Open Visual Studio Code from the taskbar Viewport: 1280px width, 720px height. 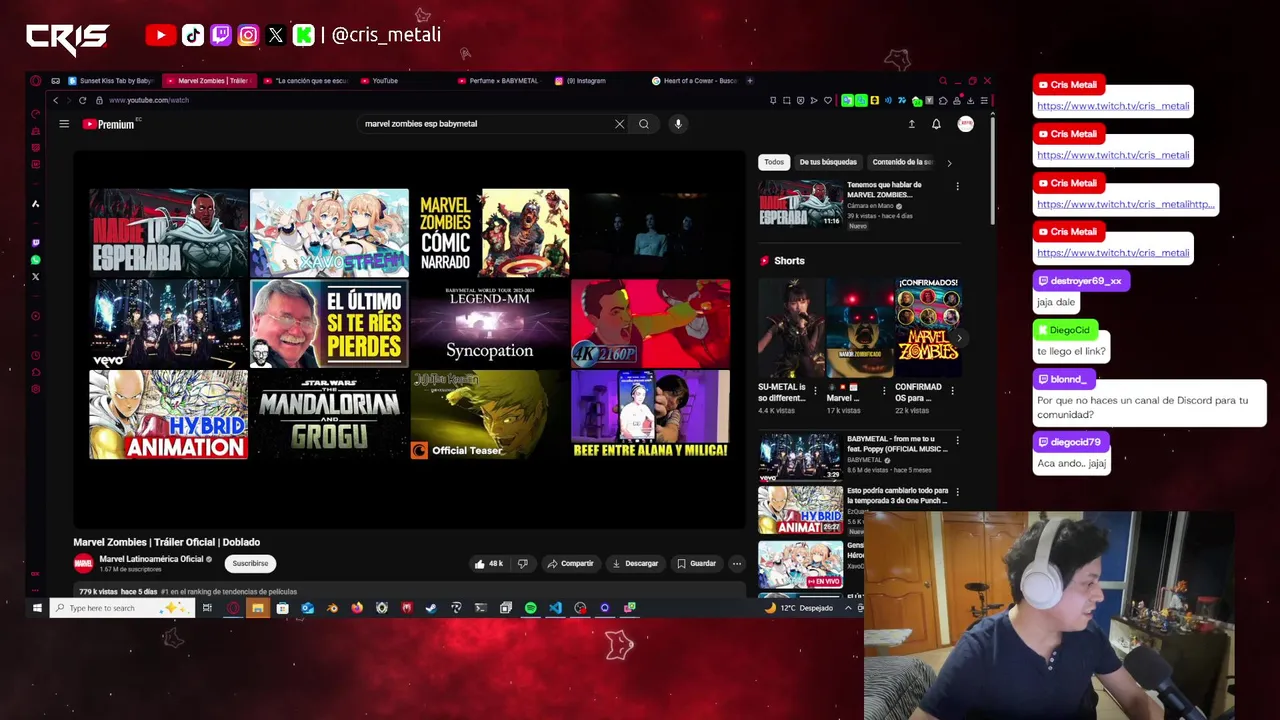tap(555, 608)
